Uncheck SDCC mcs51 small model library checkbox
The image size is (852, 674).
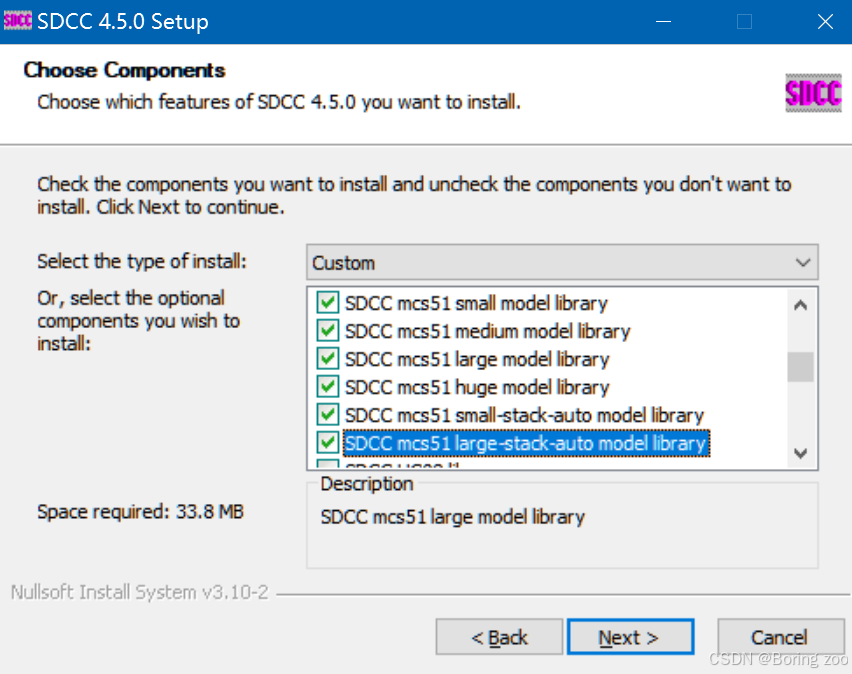click(x=328, y=303)
